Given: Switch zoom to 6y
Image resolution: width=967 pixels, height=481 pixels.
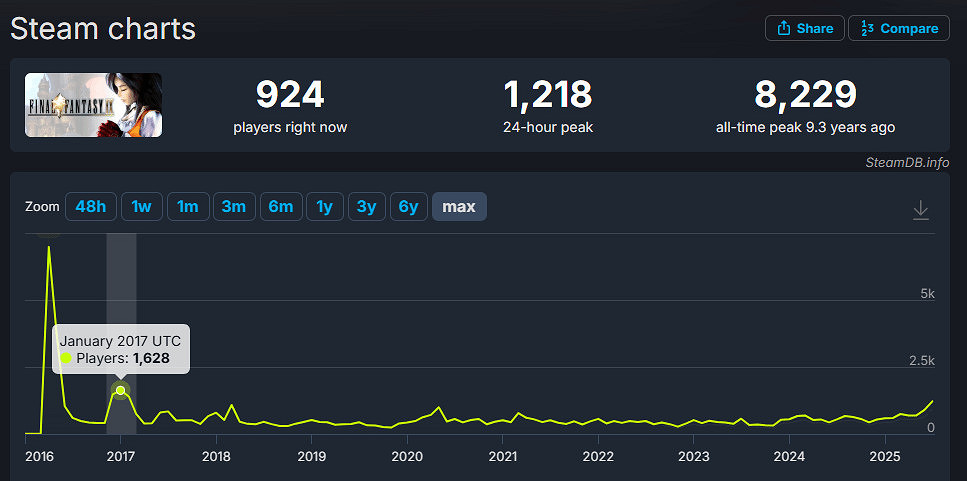Looking at the screenshot, I should tap(408, 207).
